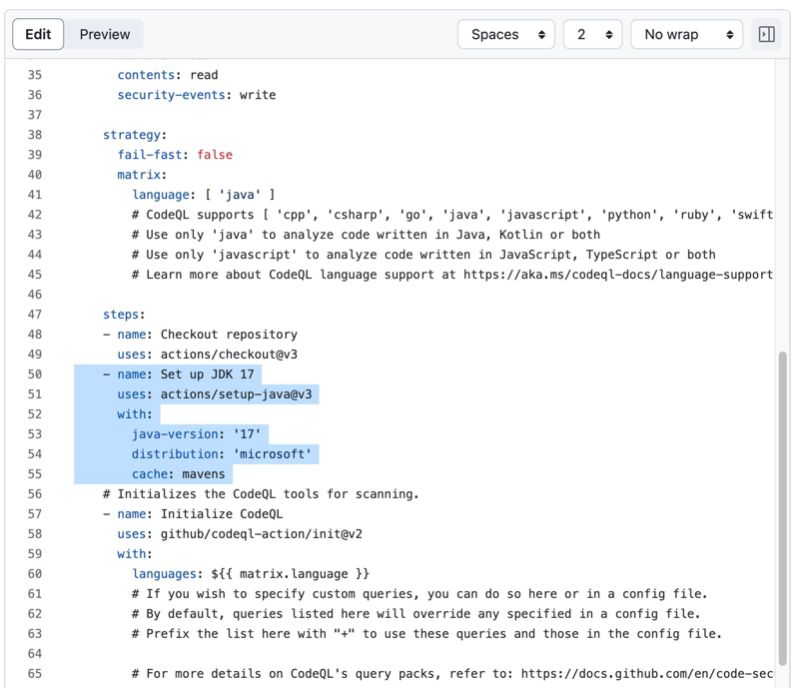Image resolution: width=800 pixels, height=688 pixels.
Task: Open the Spaces indent mode dropdown
Action: pyautogui.click(x=505, y=34)
